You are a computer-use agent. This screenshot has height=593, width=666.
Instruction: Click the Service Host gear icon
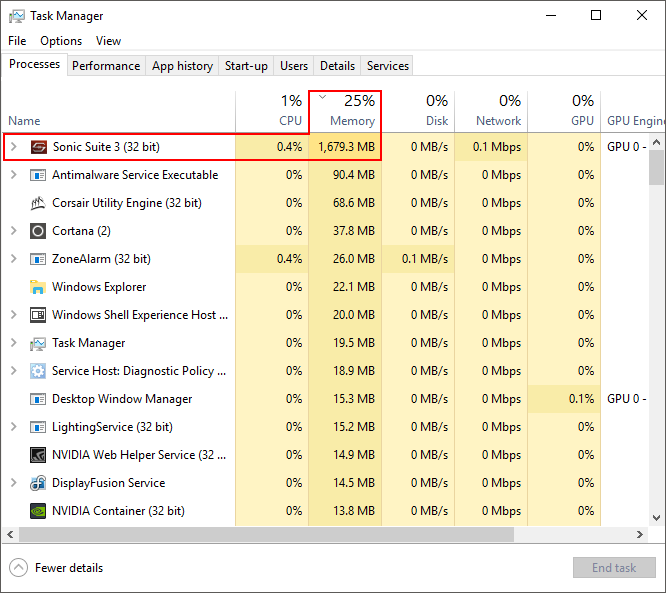(38, 371)
